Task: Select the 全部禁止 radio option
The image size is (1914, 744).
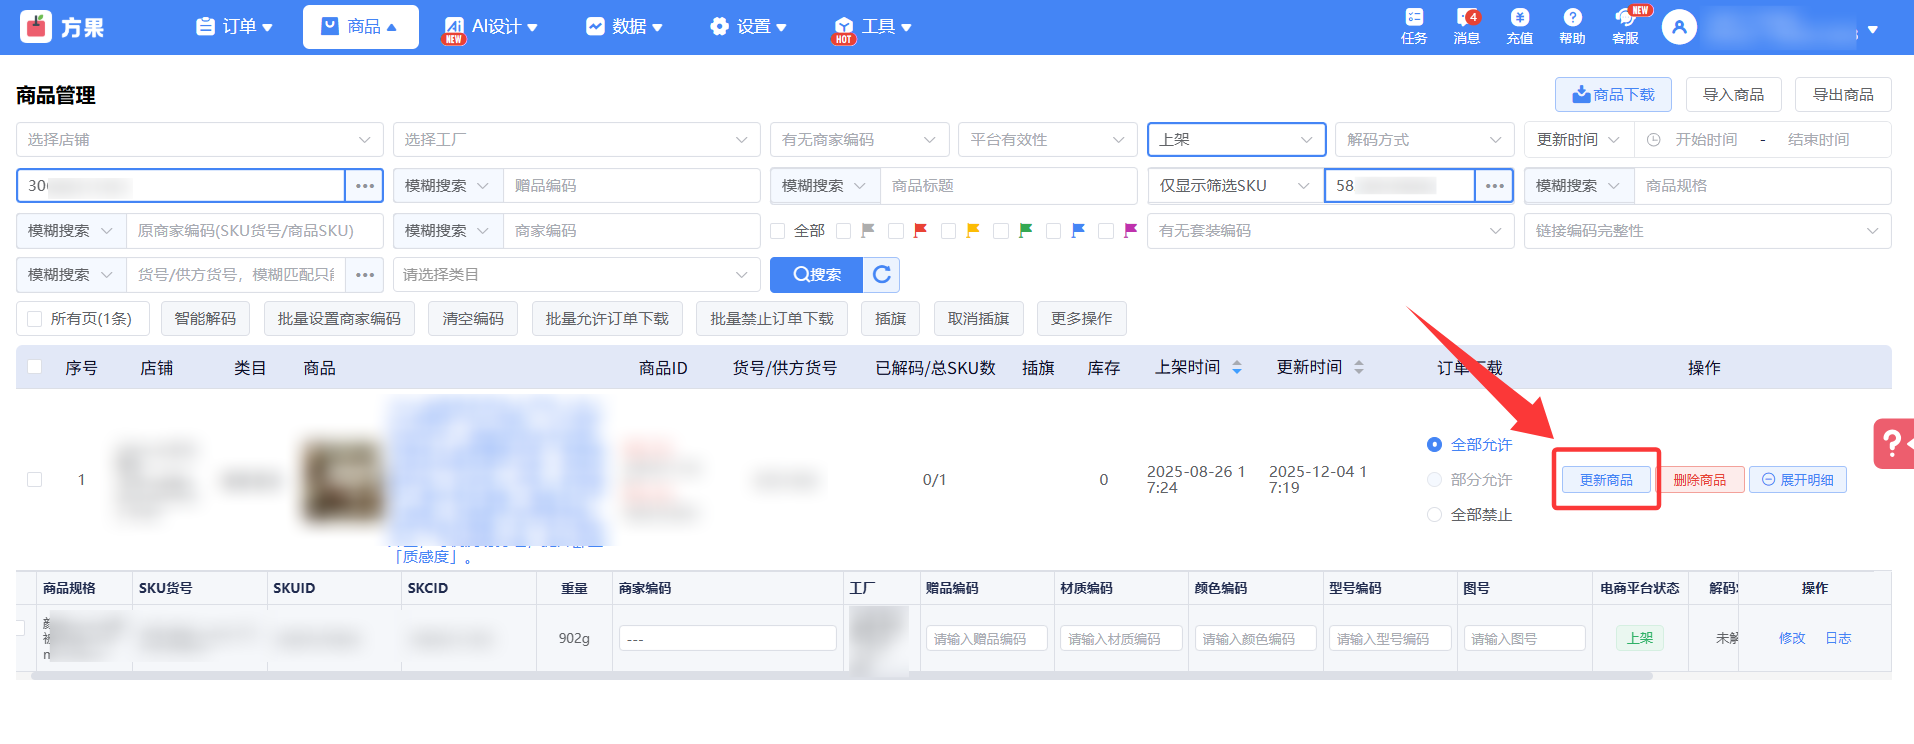Action: click(x=1434, y=515)
